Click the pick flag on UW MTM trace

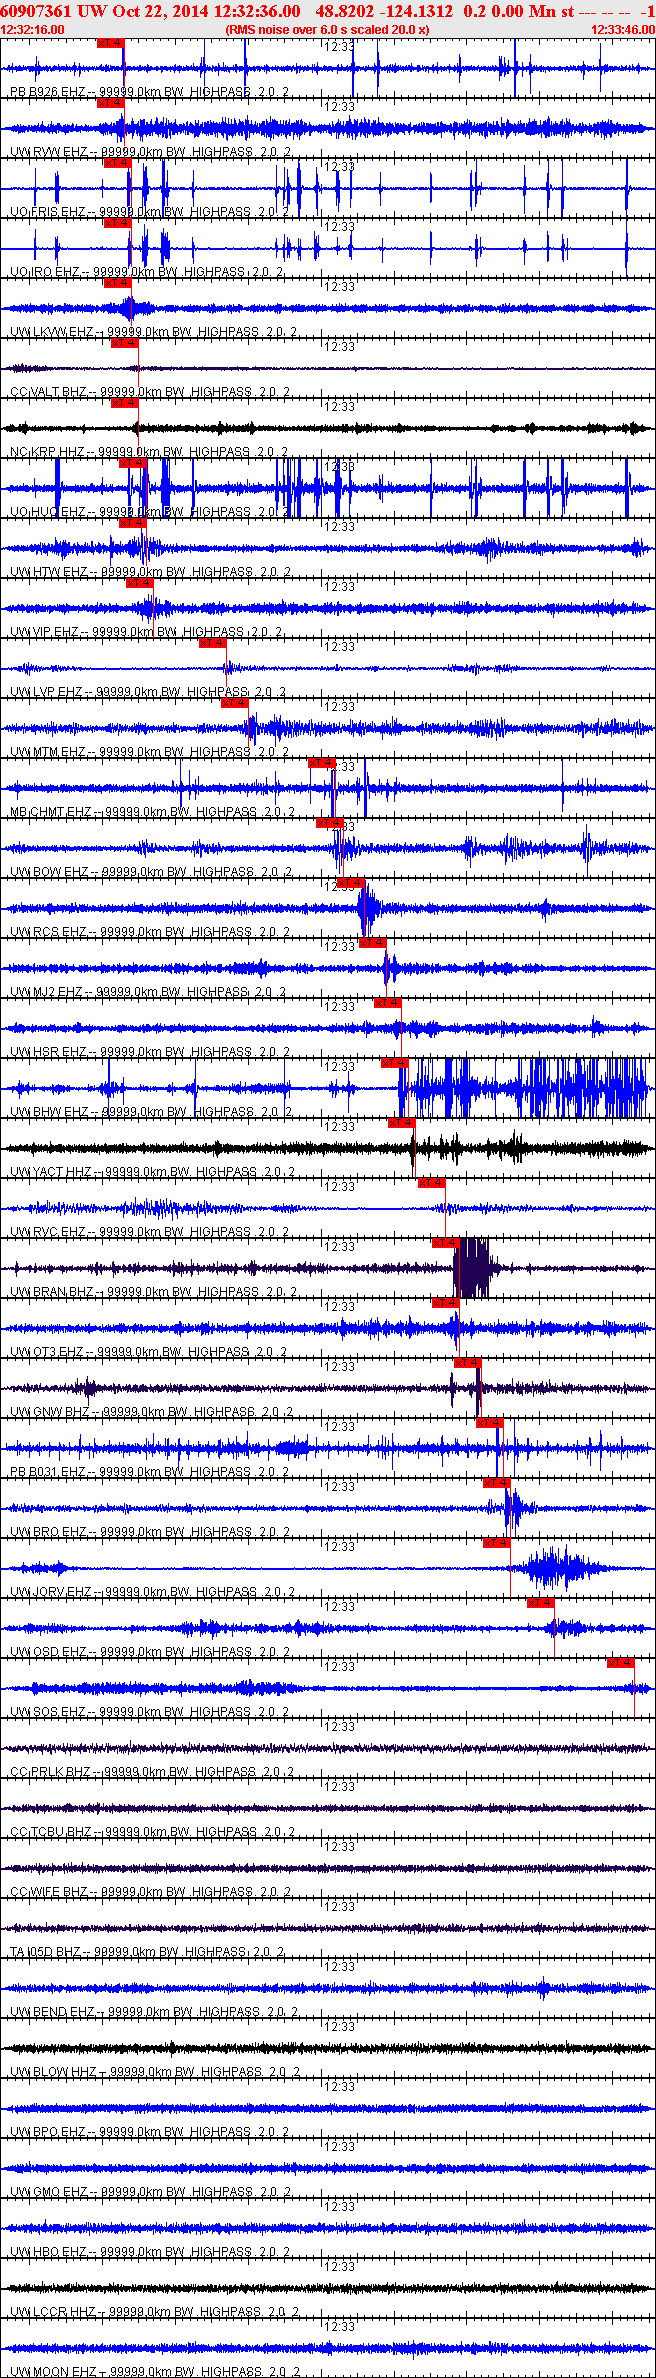tap(234, 703)
